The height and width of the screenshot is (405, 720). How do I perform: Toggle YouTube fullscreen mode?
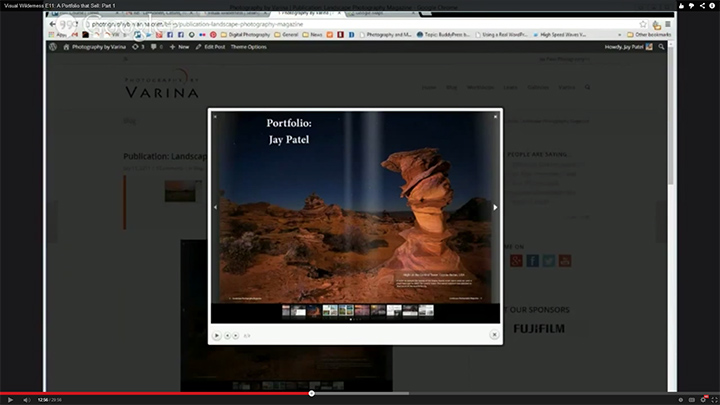pos(714,400)
